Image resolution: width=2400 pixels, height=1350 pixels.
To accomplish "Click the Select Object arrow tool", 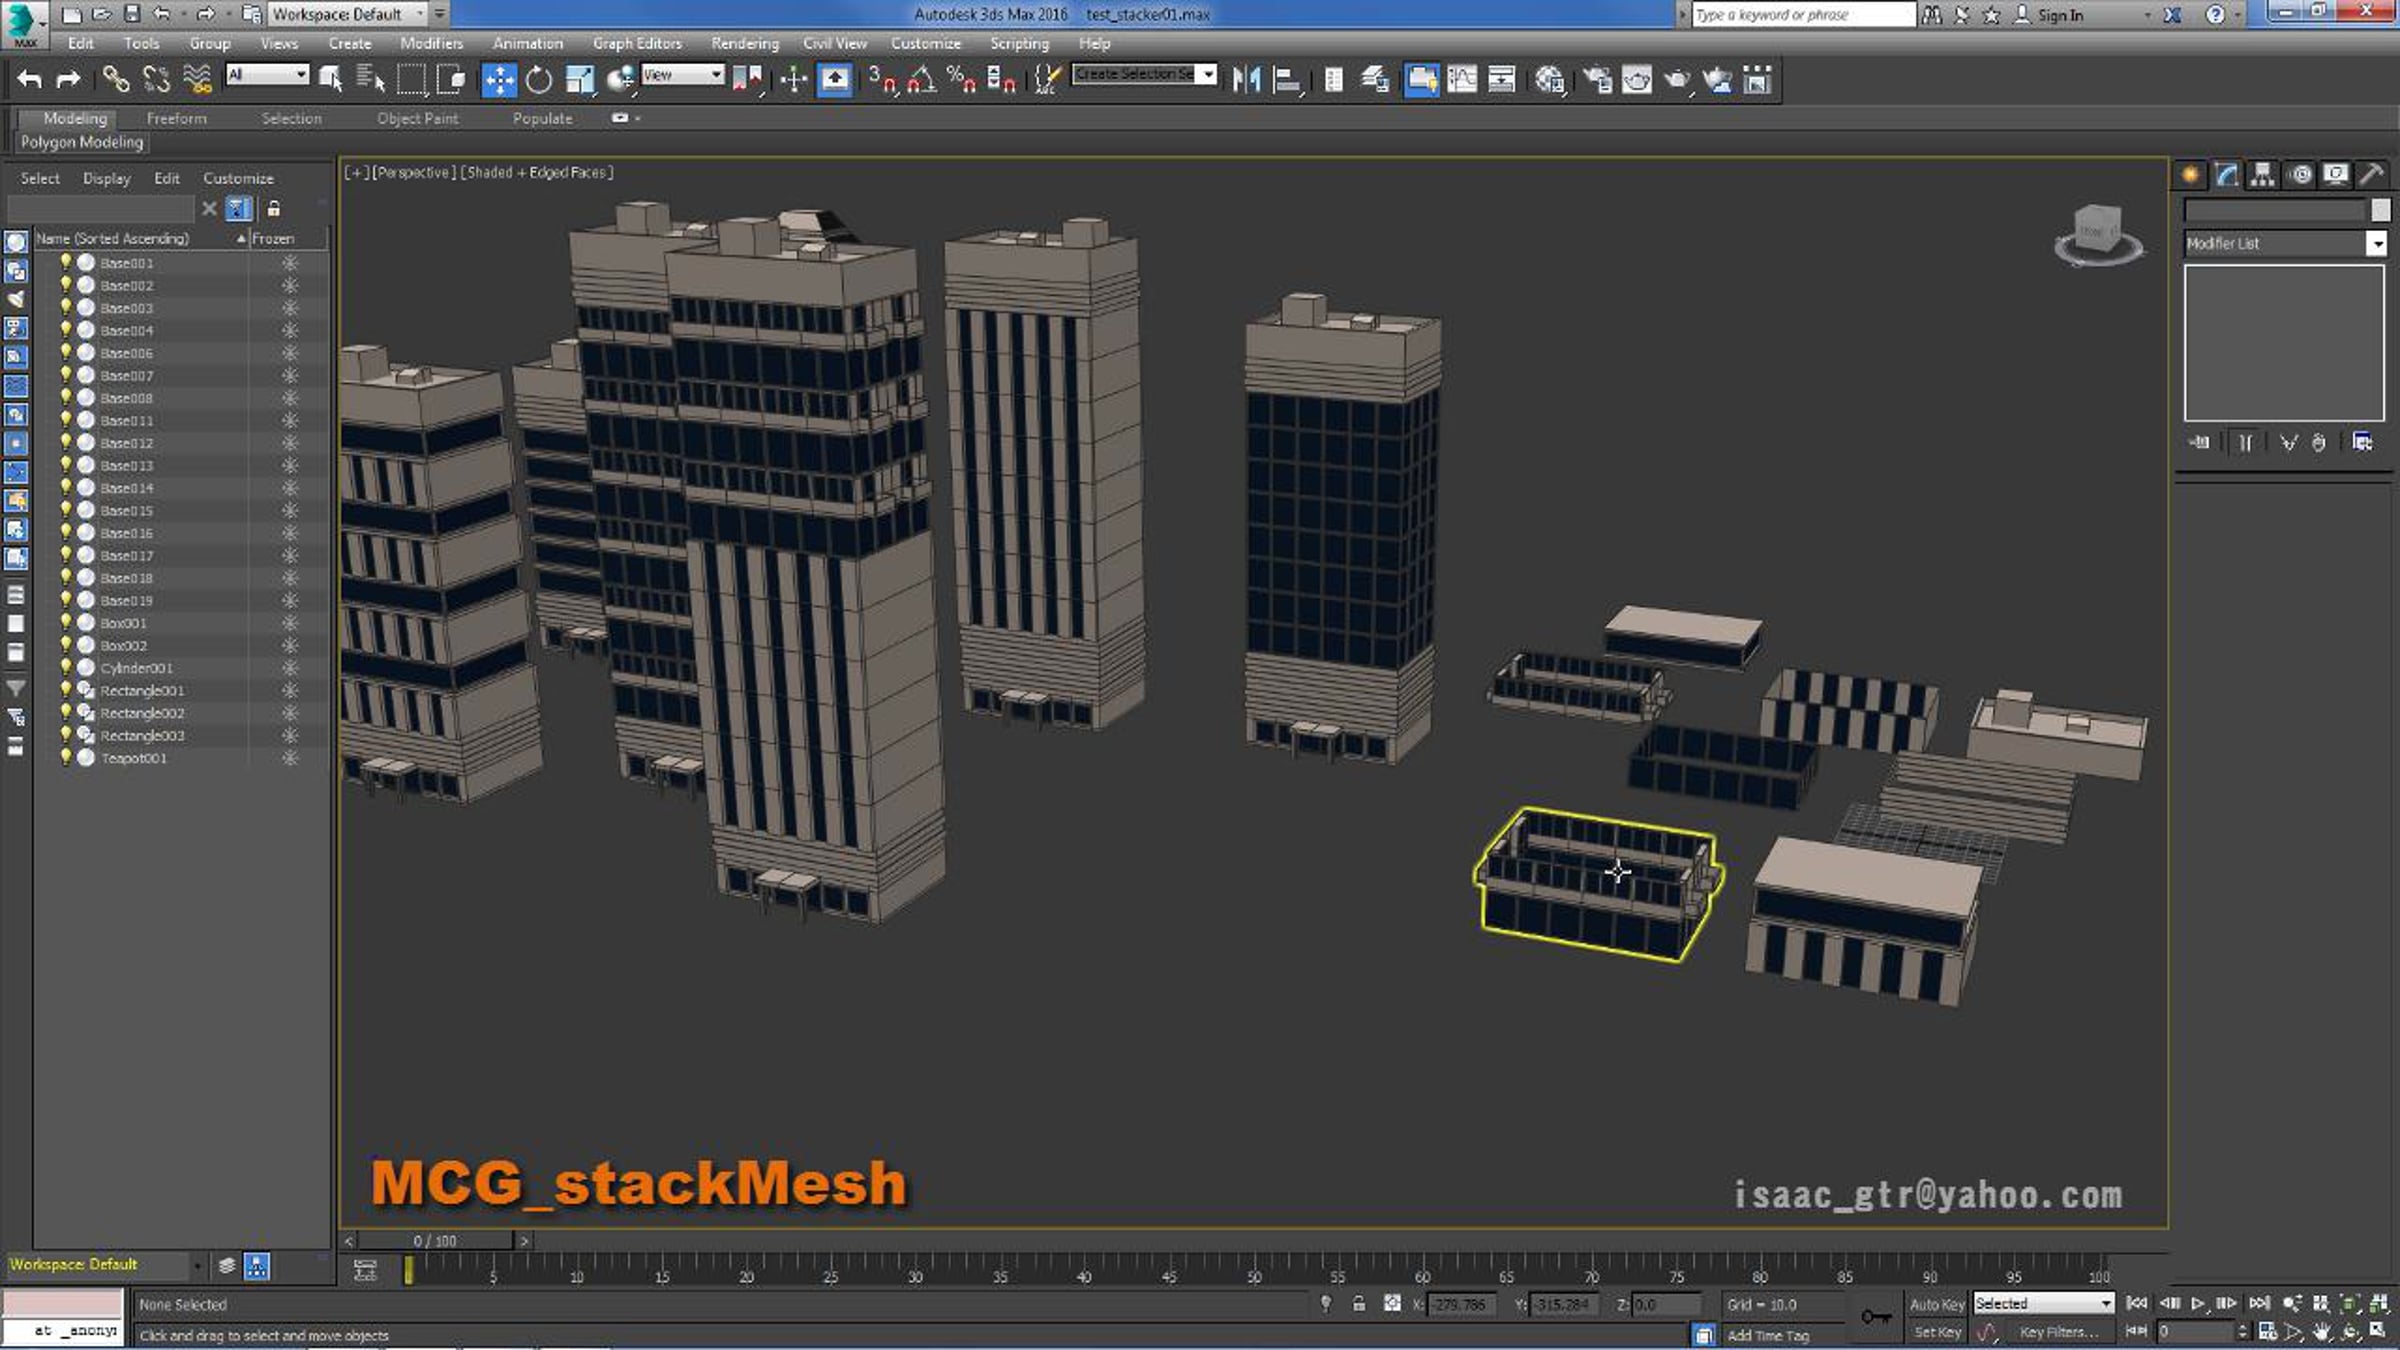I will point(330,79).
